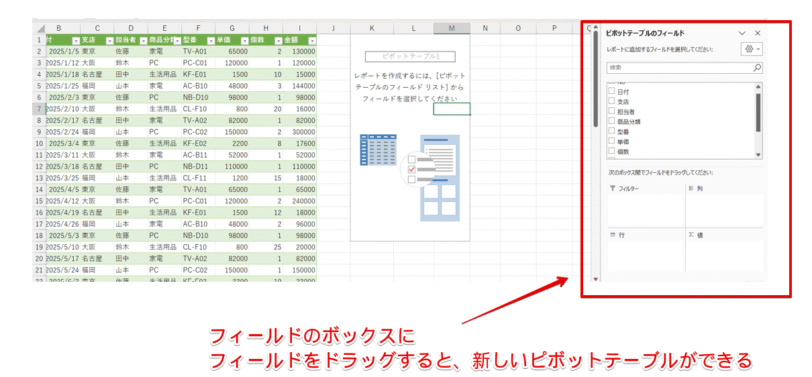
Task: Open the filter dropdown on the 支店 header
Action: (109, 40)
